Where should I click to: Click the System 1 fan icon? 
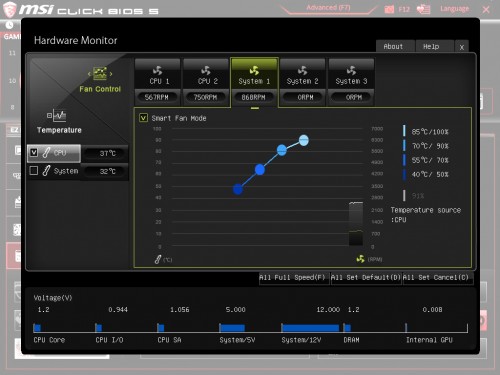pos(254,70)
